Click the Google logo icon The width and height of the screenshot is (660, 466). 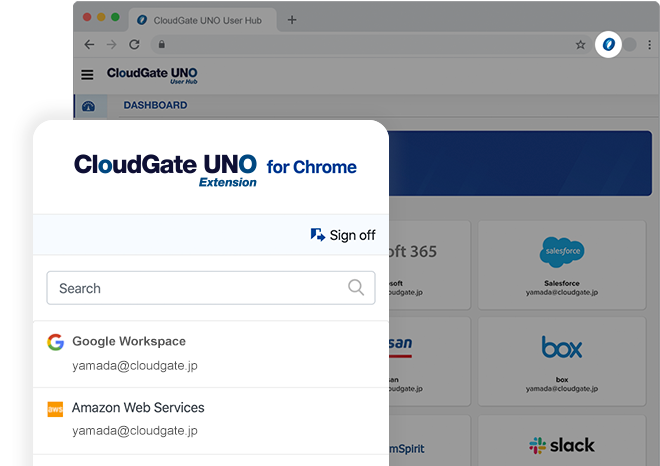55,342
